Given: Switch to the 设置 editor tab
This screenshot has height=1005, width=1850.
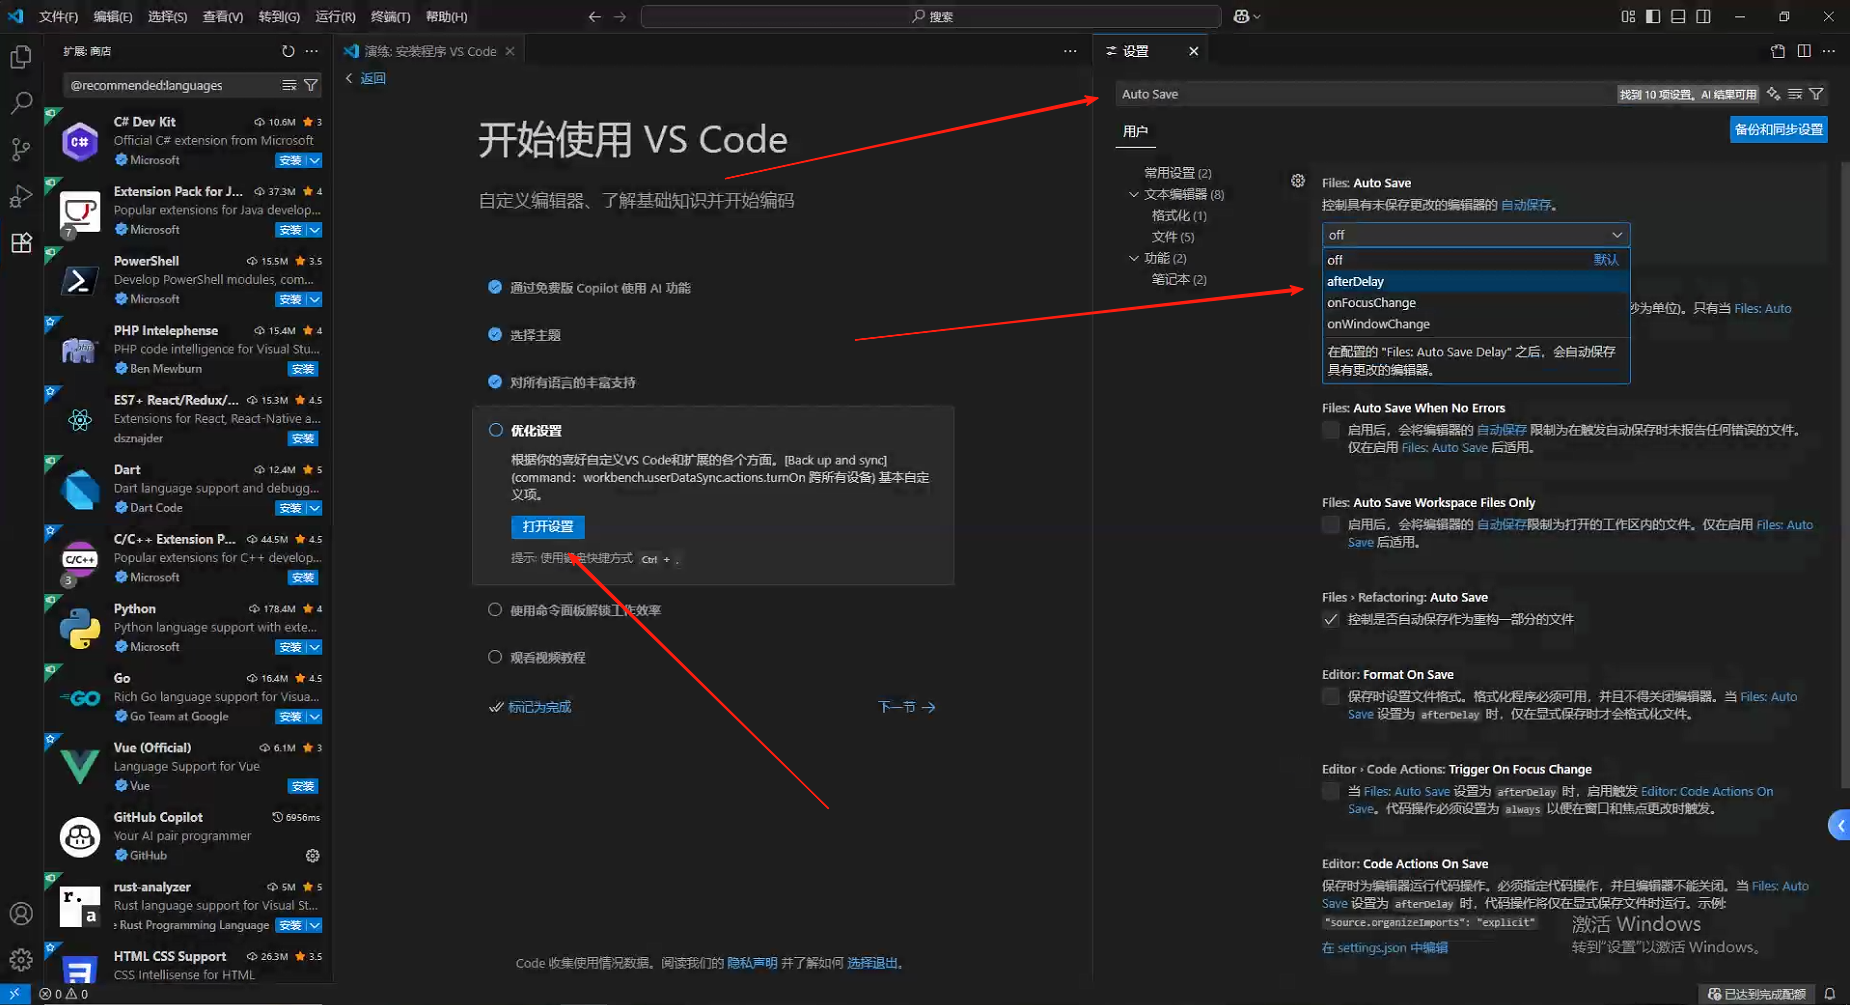Looking at the screenshot, I should click(1137, 51).
